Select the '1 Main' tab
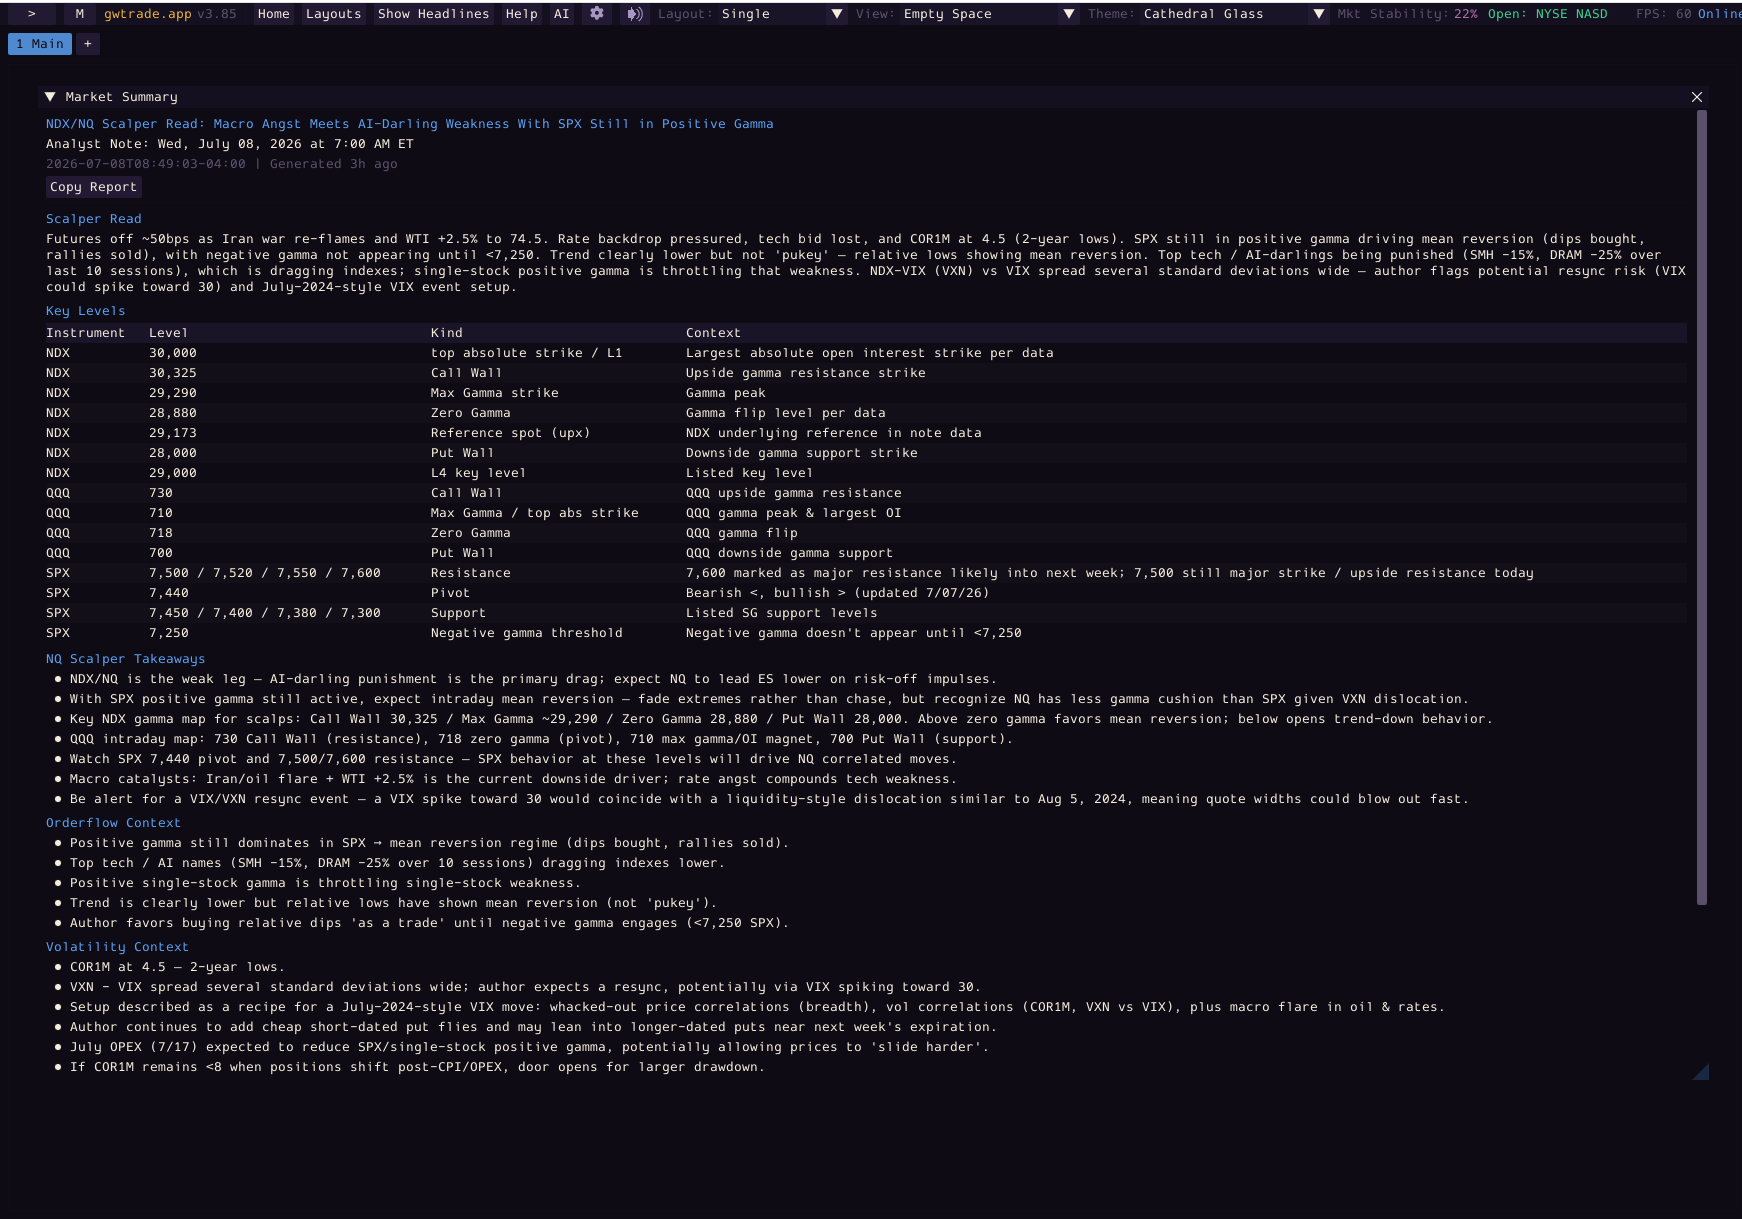This screenshot has width=1742, height=1219. tap(40, 44)
